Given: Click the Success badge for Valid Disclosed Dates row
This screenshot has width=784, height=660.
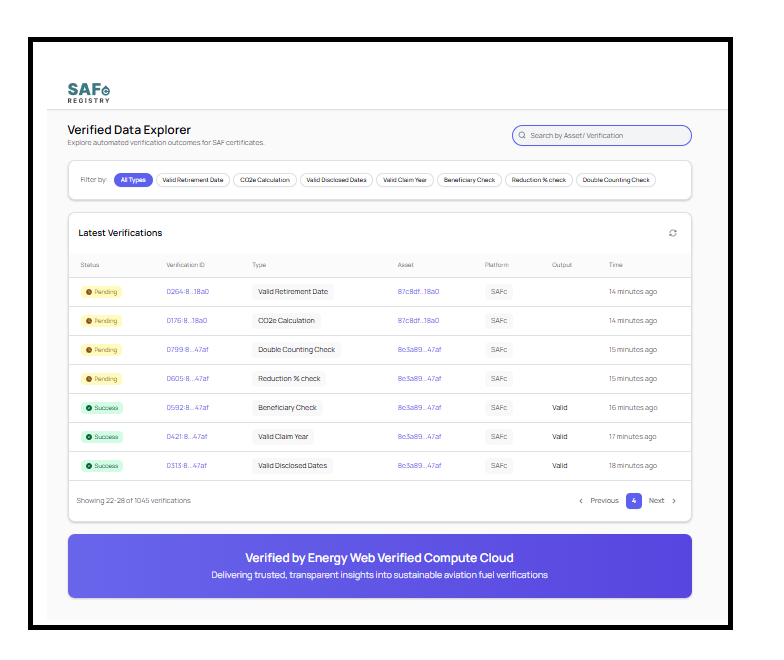Looking at the screenshot, I should click(x=102, y=466).
